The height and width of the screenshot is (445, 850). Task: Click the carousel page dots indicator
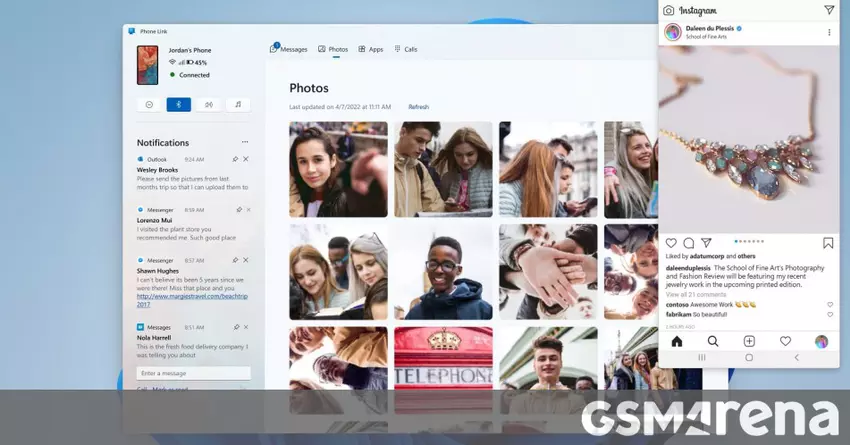pos(749,241)
